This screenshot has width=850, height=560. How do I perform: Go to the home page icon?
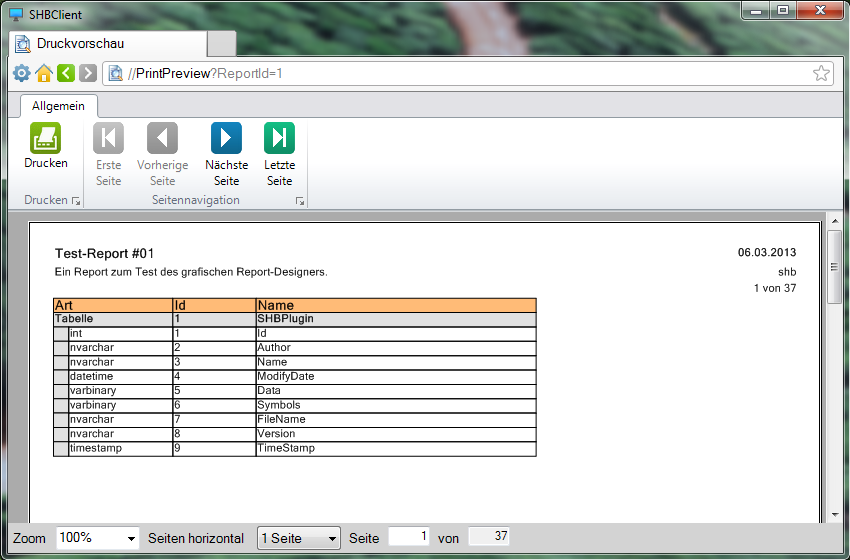(44, 73)
